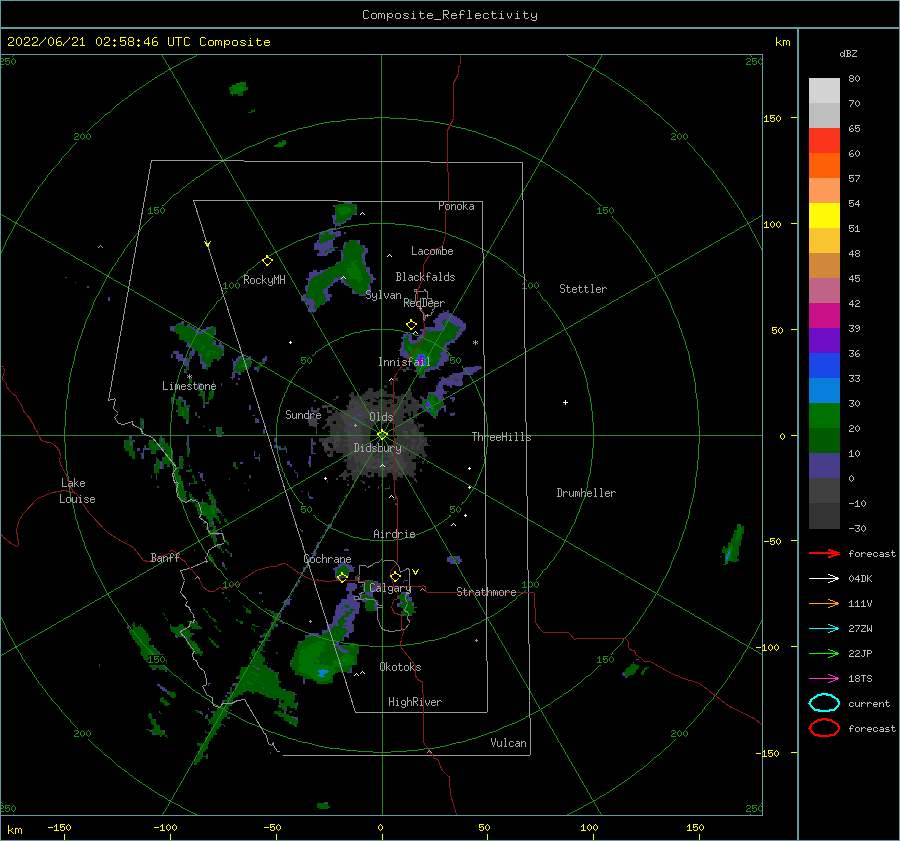Click the red forecast arrow in legend
The height and width of the screenshot is (841, 900).
(824, 553)
